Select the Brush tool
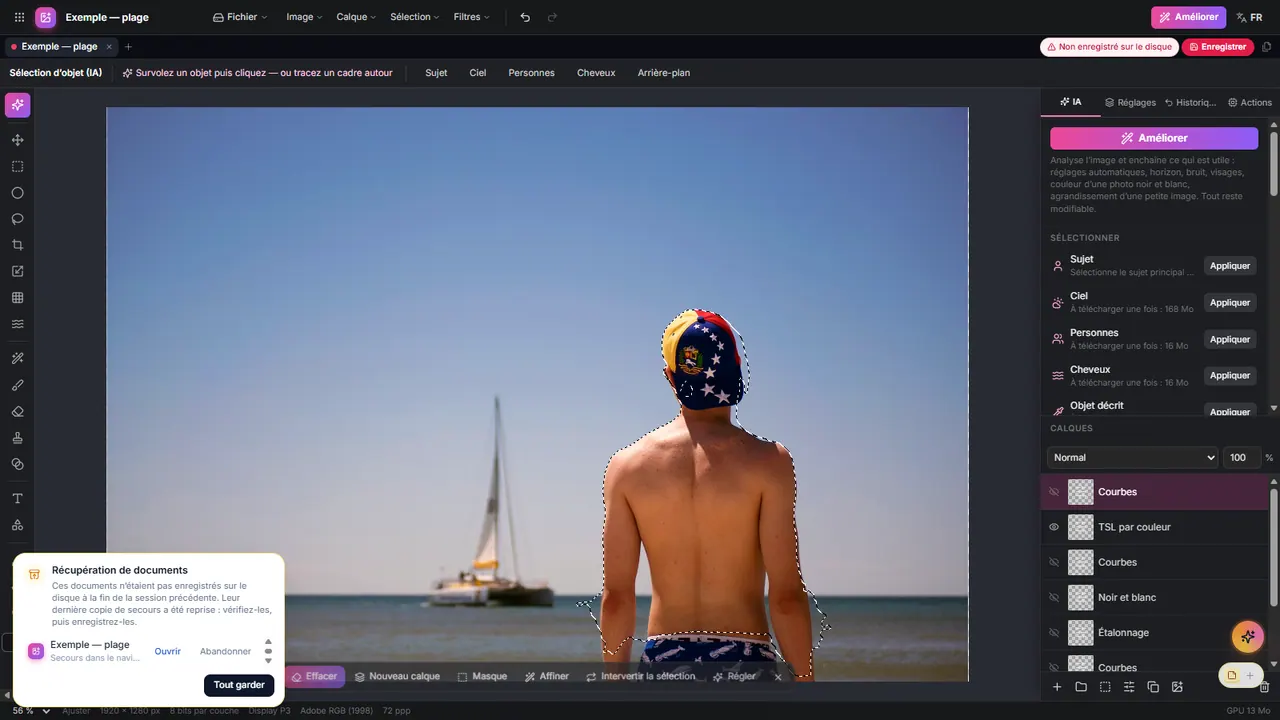This screenshot has width=1280, height=720. [x=18, y=385]
